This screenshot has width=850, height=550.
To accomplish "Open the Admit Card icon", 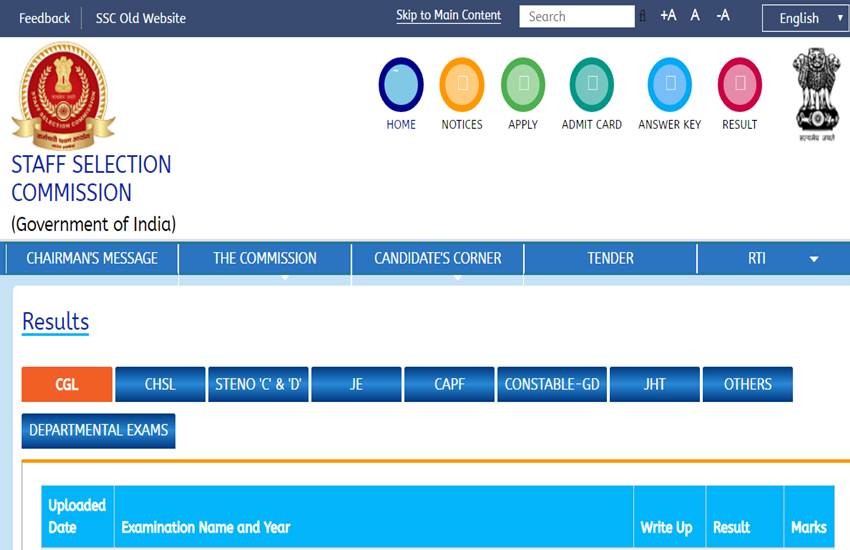I will point(591,85).
